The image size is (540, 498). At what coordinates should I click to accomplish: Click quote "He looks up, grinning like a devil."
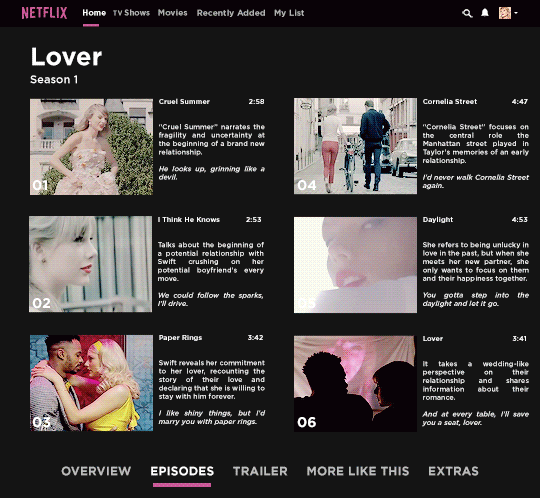211,173
